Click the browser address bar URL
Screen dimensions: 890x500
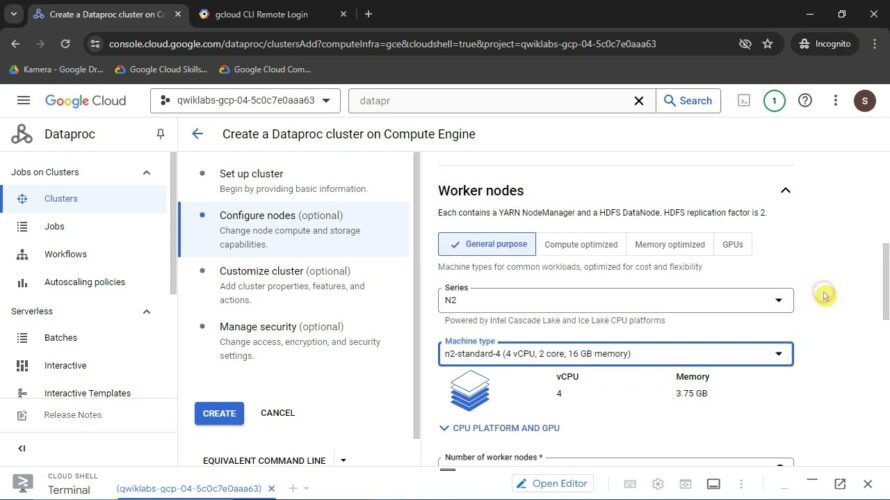click(x=383, y=44)
